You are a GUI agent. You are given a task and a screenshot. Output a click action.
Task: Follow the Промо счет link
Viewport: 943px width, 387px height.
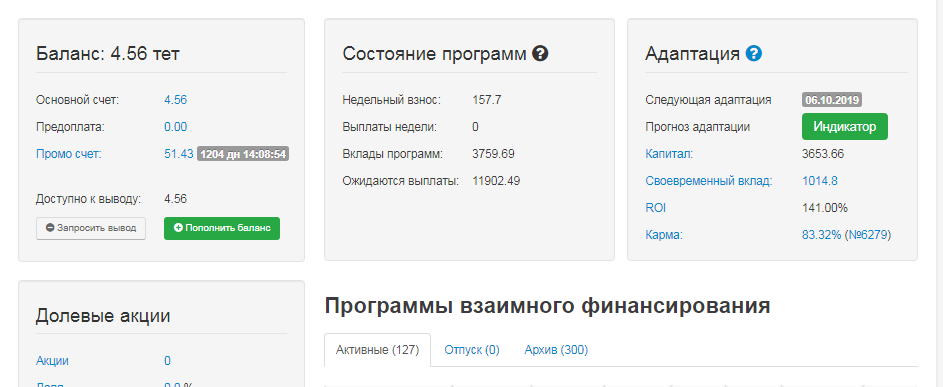point(69,154)
